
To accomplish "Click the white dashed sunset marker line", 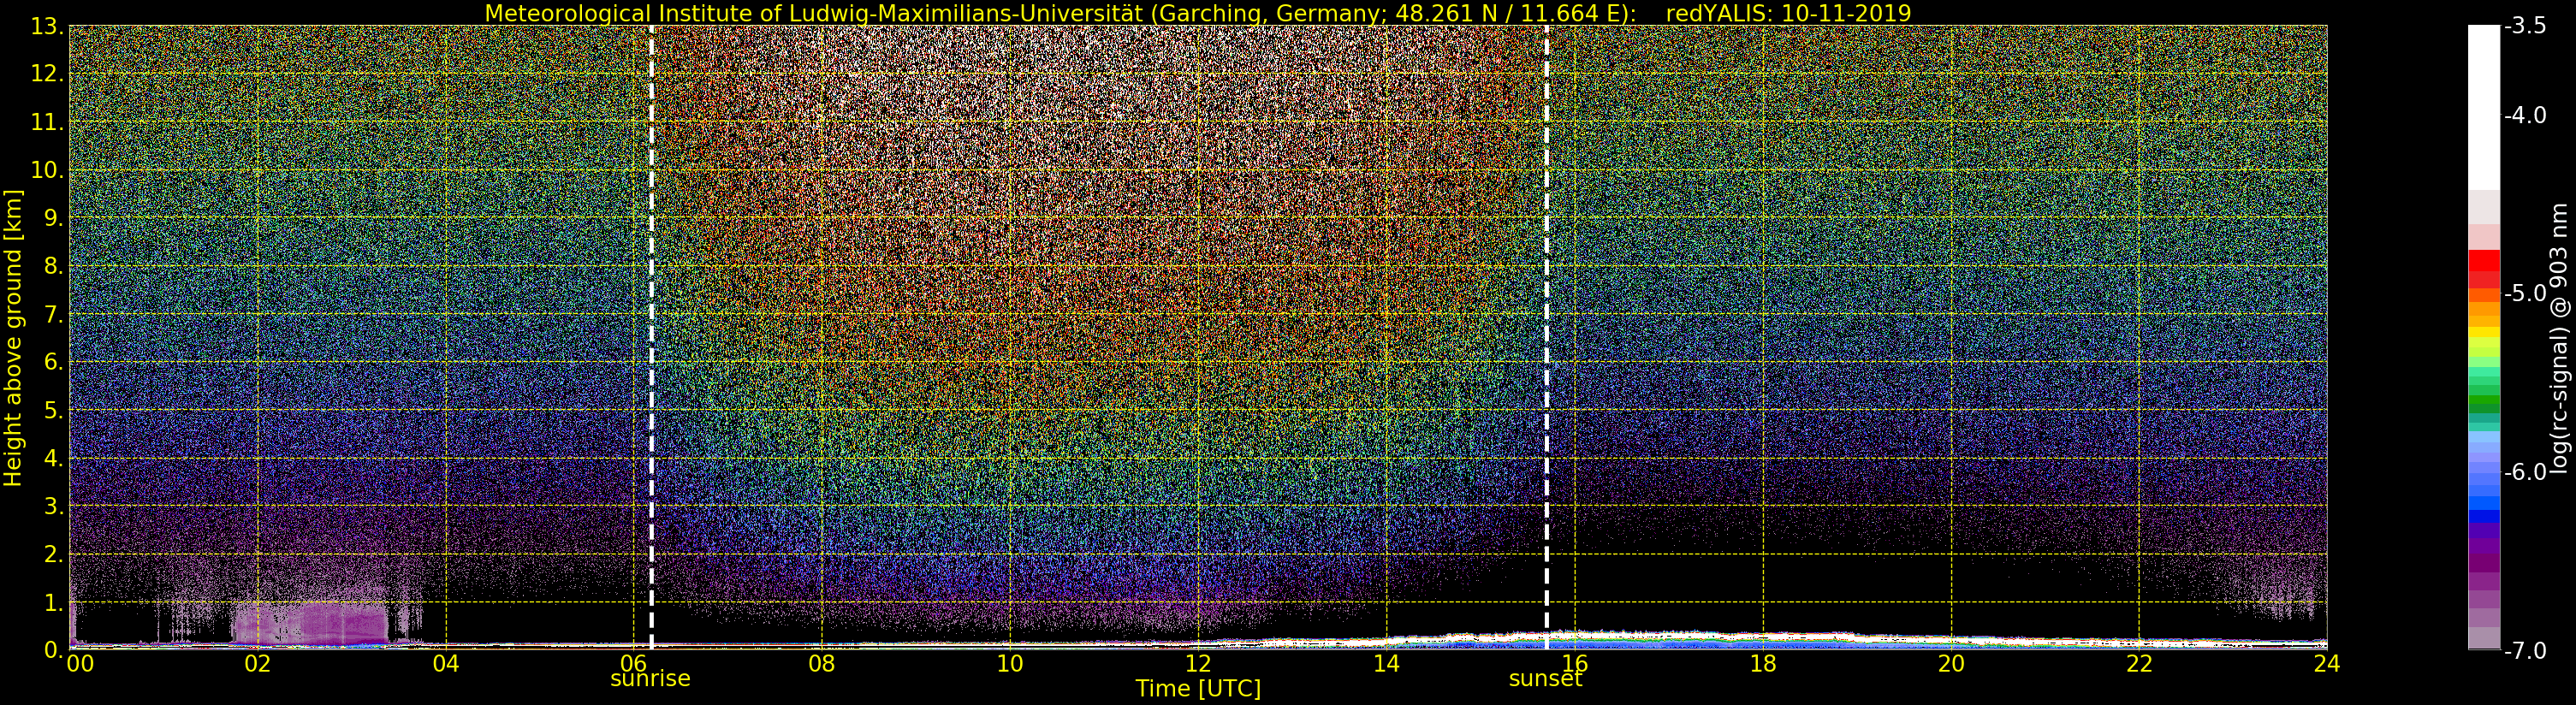I will (1546, 337).
